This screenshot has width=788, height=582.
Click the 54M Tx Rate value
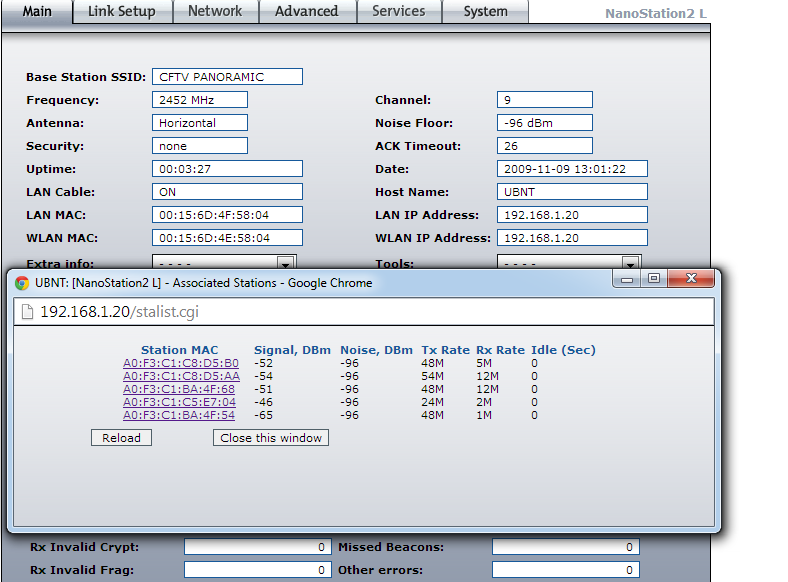coord(433,376)
